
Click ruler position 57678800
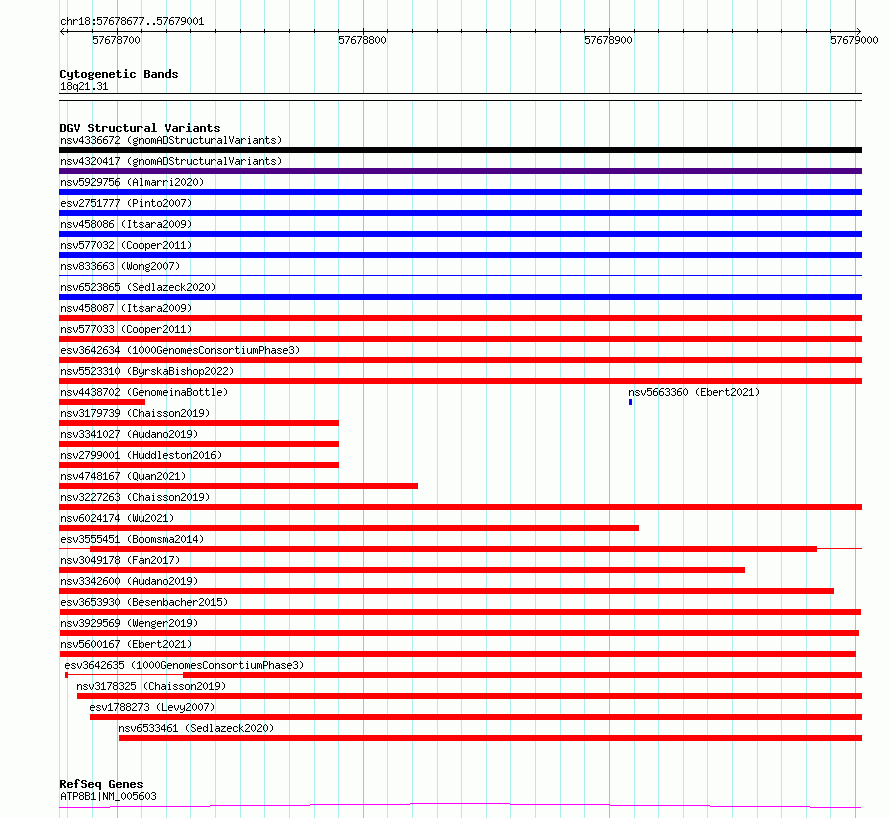tap(362, 40)
